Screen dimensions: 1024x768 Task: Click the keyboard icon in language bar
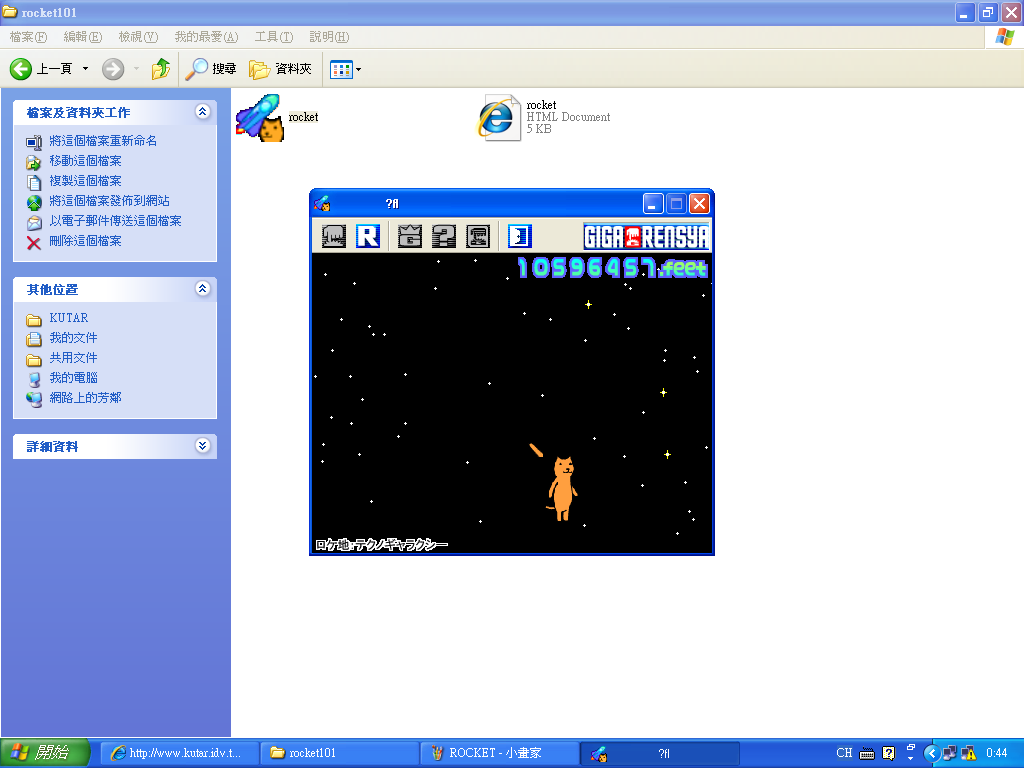[x=867, y=754]
